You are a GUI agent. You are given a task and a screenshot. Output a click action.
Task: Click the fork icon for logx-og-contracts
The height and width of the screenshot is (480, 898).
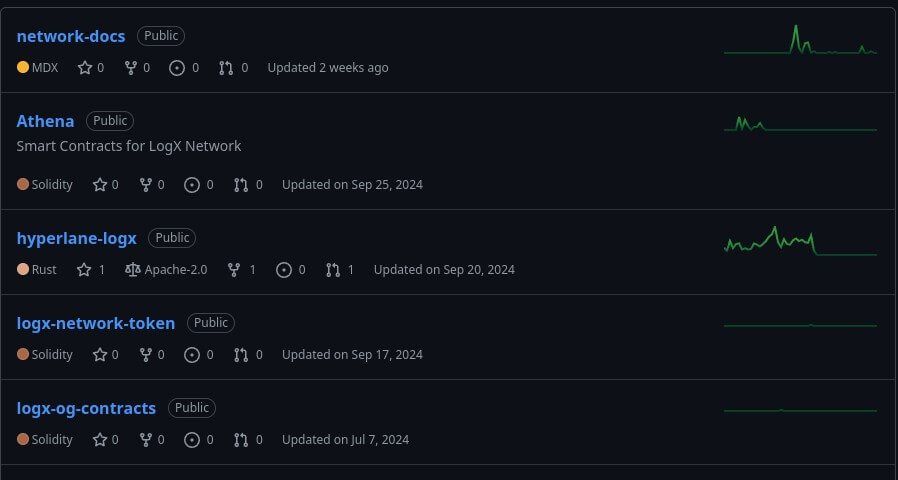[145, 440]
